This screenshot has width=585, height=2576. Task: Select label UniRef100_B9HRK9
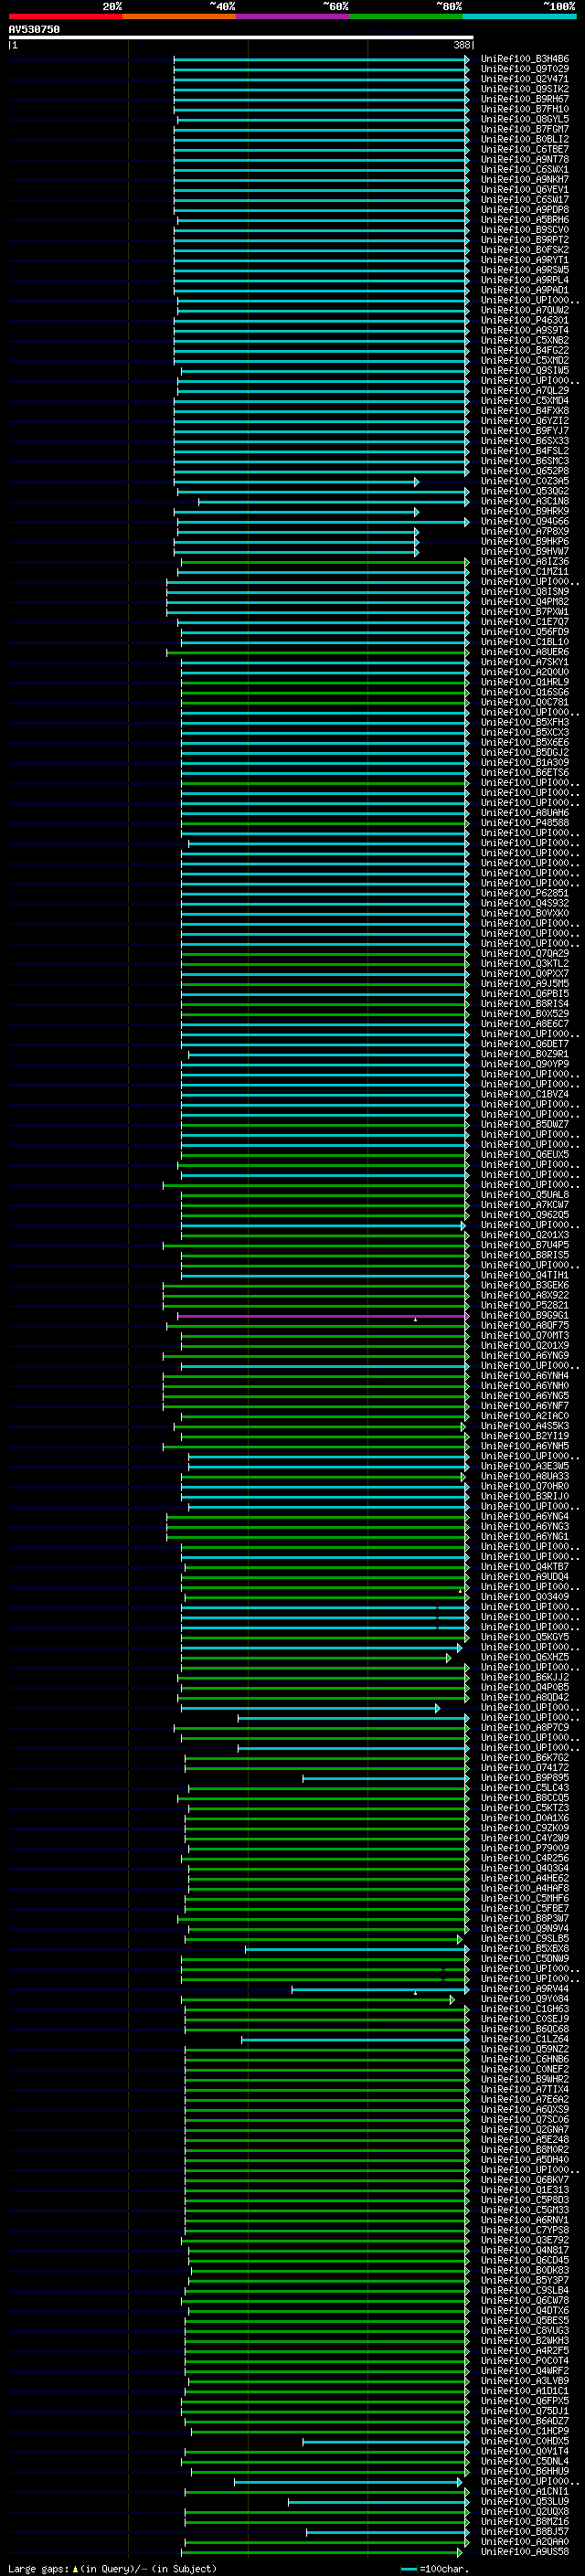[525, 512]
